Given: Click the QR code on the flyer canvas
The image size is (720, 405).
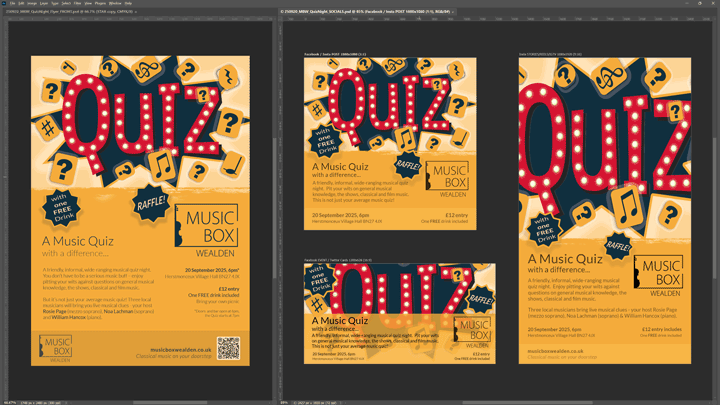Looking at the screenshot, I should (229, 347).
